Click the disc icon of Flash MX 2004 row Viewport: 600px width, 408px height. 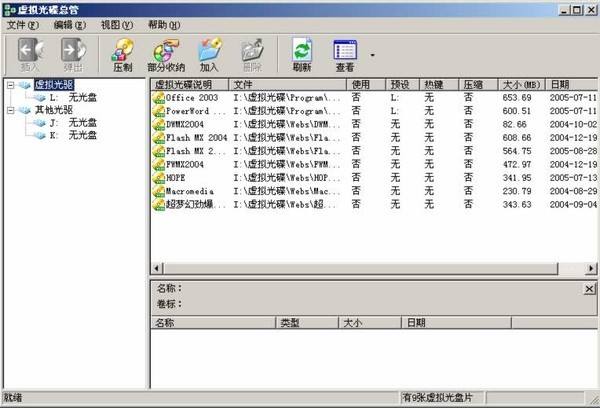pyautogui.click(x=158, y=138)
